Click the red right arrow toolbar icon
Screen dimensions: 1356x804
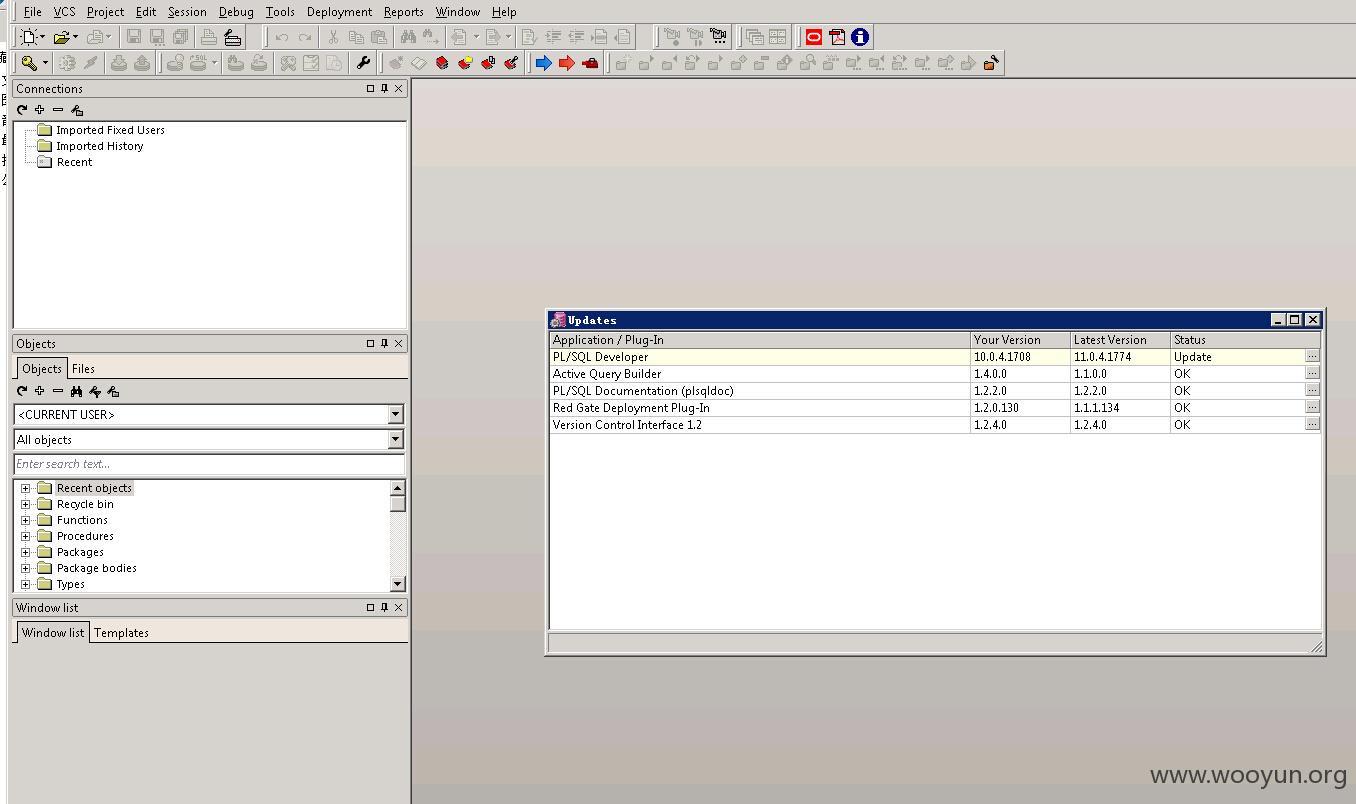click(566, 63)
